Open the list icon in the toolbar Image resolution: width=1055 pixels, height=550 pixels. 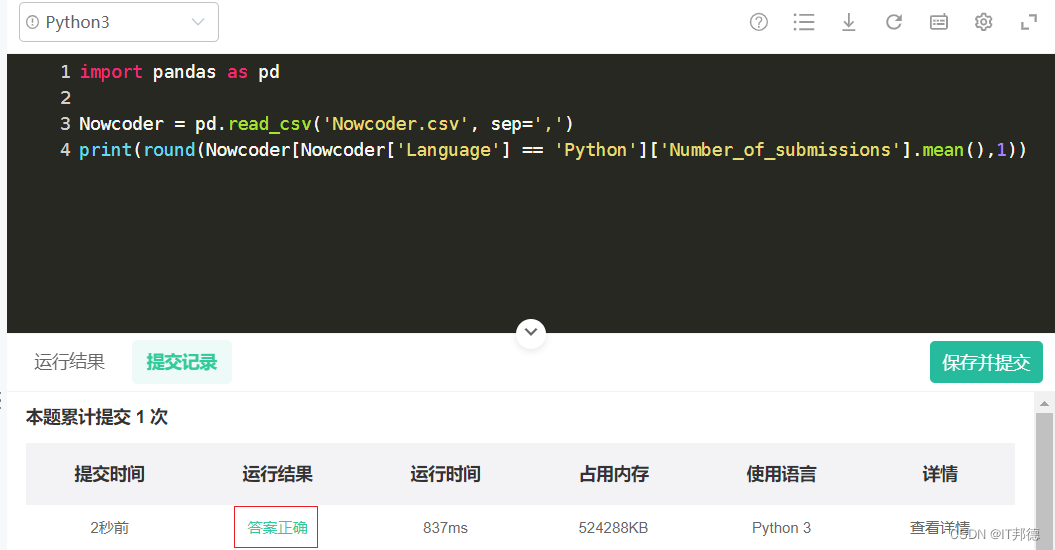pyautogui.click(x=803, y=22)
